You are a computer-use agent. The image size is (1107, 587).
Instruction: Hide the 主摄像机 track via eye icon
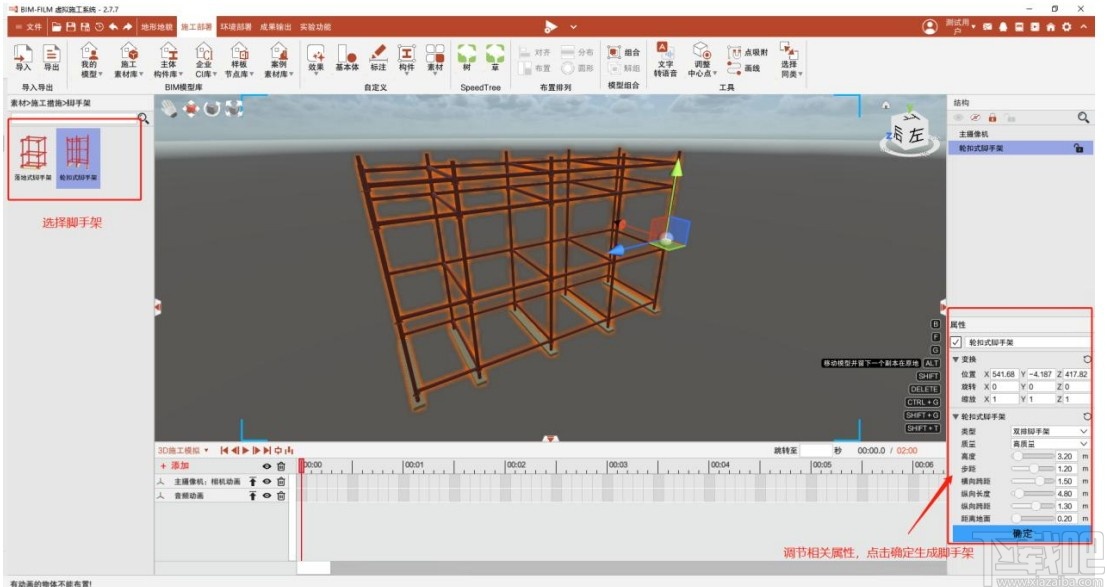266,482
